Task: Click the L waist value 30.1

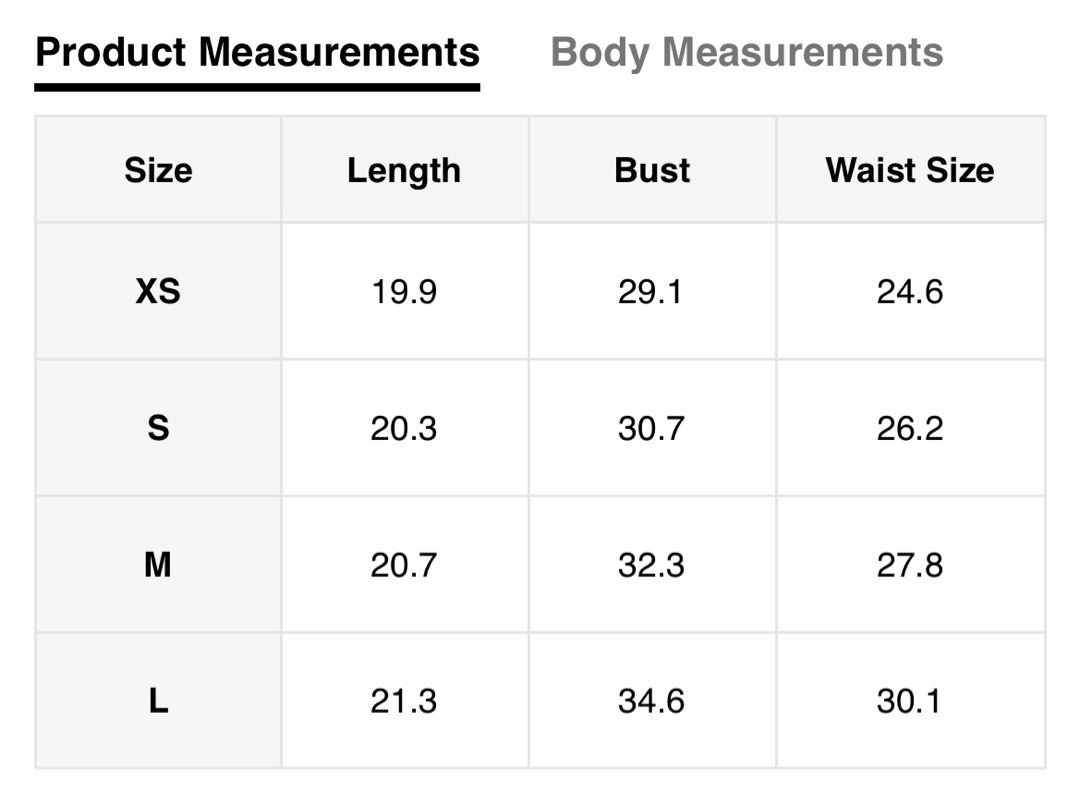Action: pos(908,702)
